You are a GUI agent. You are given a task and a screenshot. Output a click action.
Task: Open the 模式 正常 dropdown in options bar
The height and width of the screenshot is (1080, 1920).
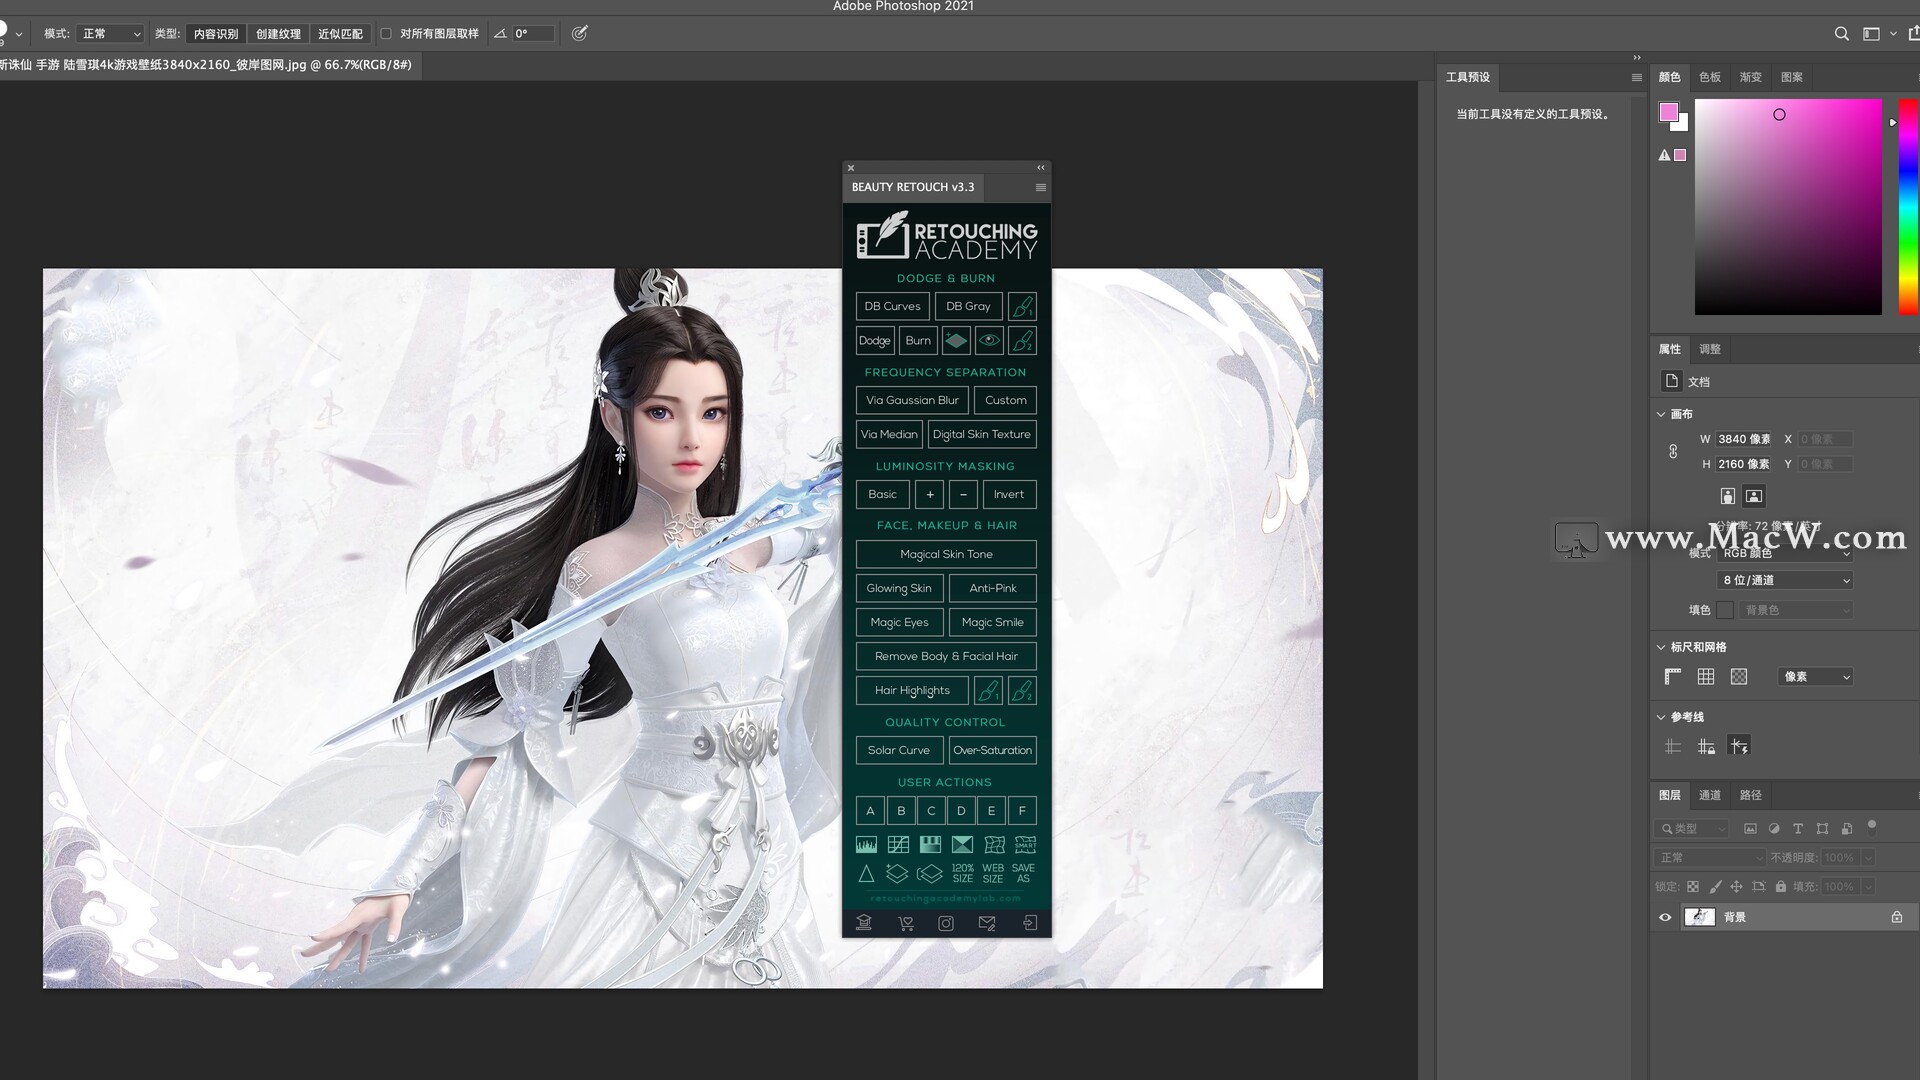(x=111, y=34)
